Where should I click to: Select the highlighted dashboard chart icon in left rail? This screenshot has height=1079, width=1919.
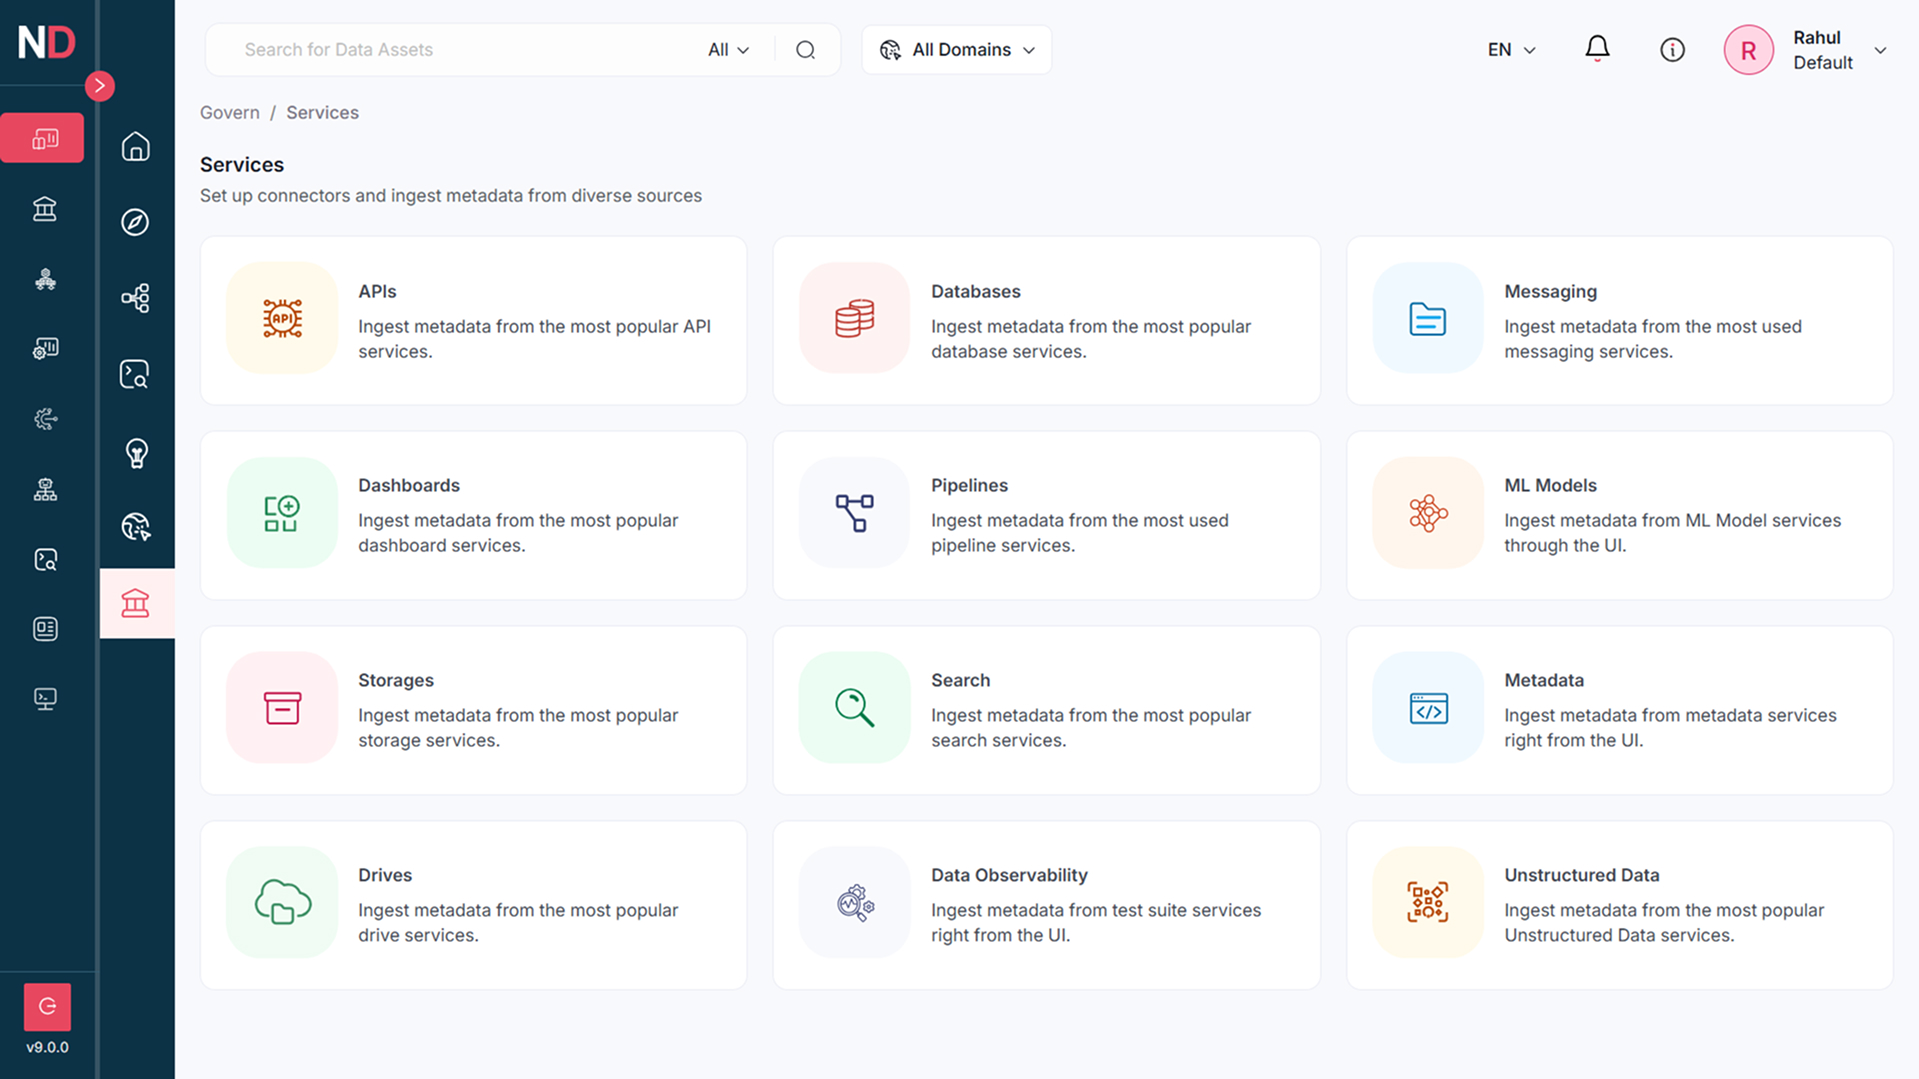(x=43, y=138)
